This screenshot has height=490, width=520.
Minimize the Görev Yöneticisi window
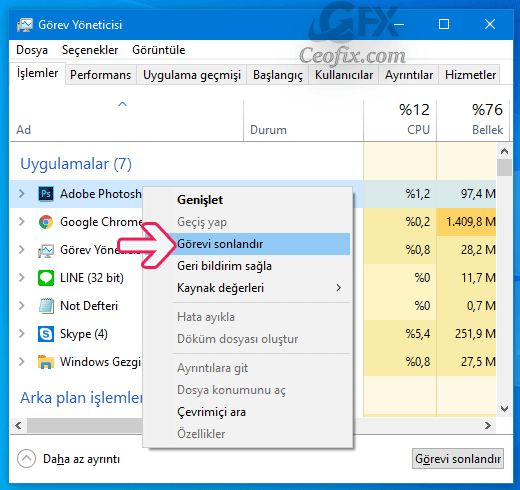399,25
